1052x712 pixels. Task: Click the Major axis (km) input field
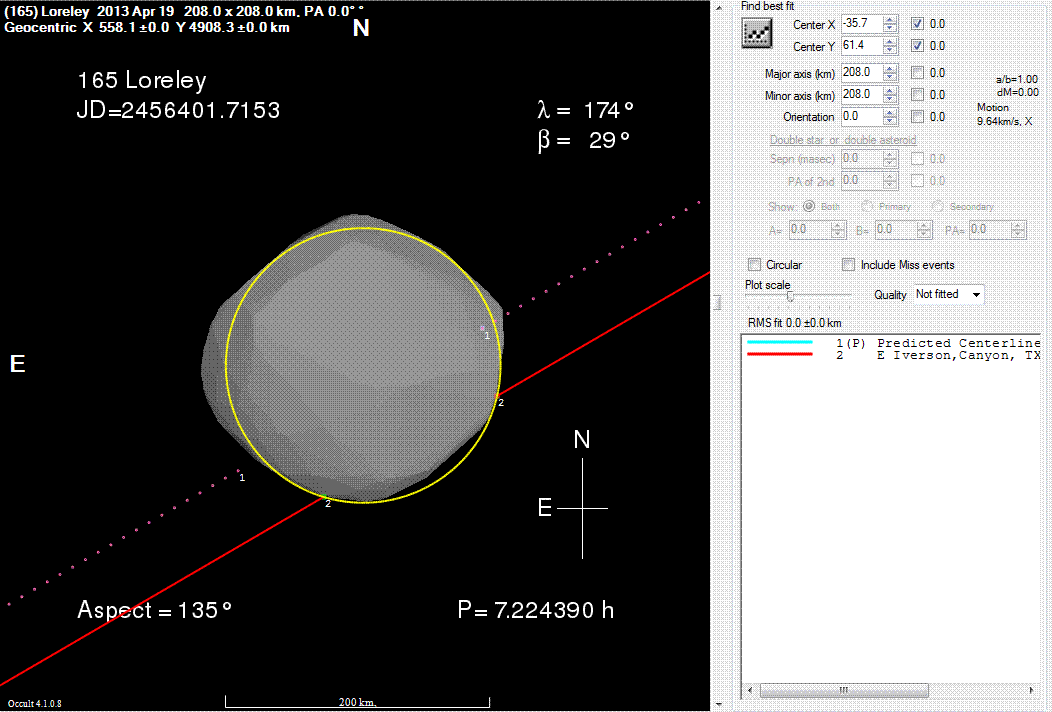862,72
